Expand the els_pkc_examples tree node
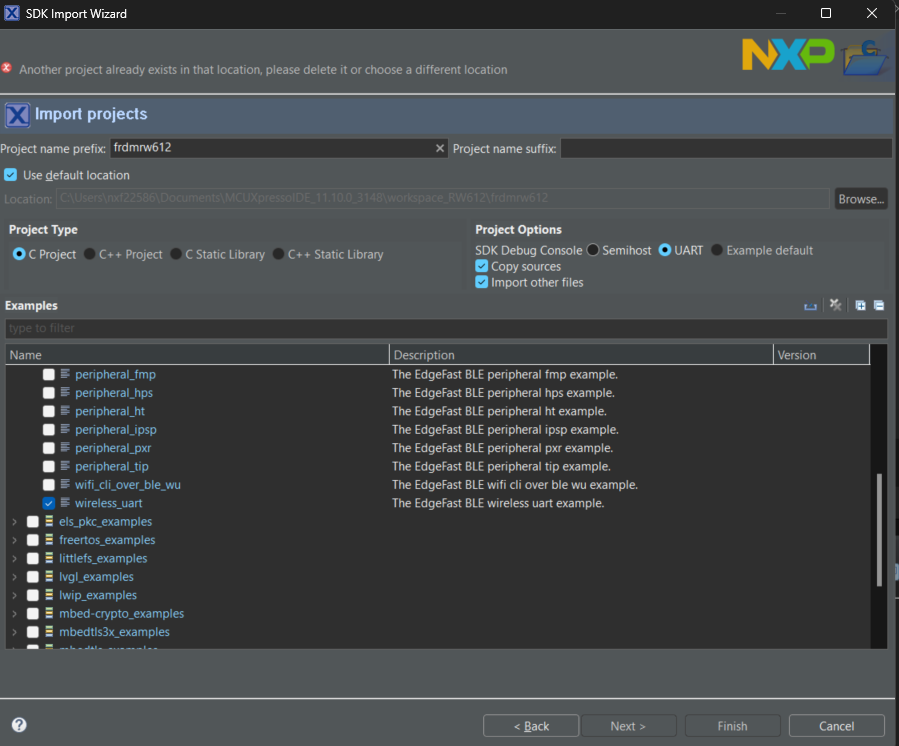This screenshot has height=746, width=899. point(14,522)
